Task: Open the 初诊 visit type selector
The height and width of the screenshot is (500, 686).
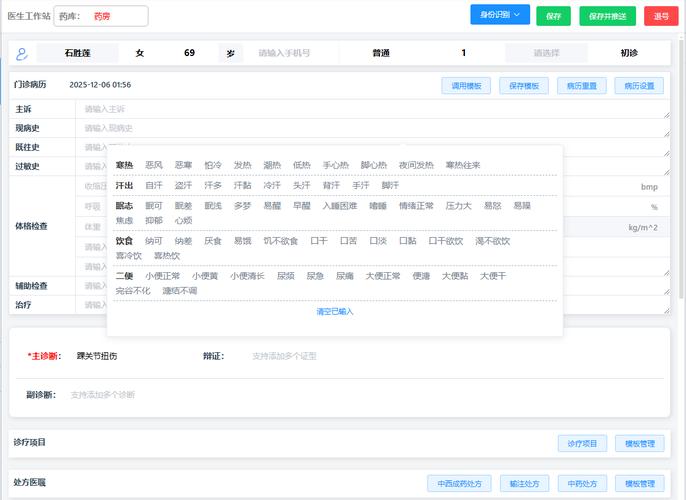Action: point(629,53)
